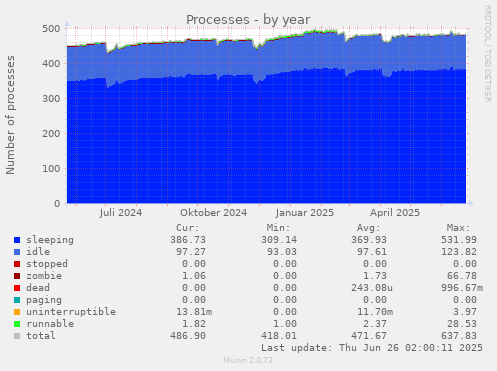This screenshot has width=497, height=371.
Task: Click the 'idle' legend label
Action: (x=38, y=252)
